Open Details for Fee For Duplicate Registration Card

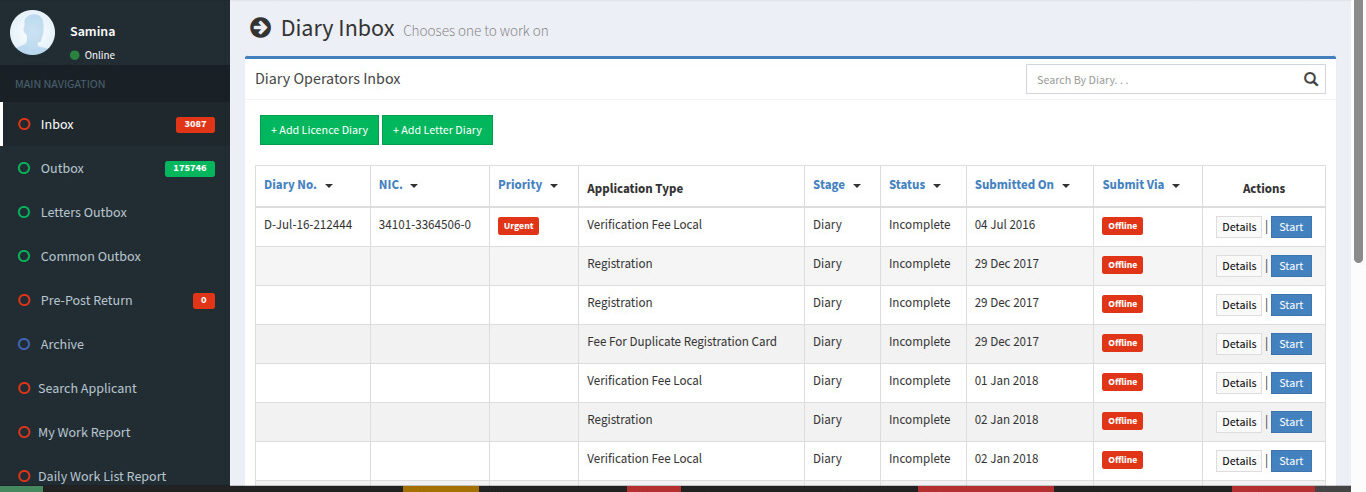[x=1239, y=344]
